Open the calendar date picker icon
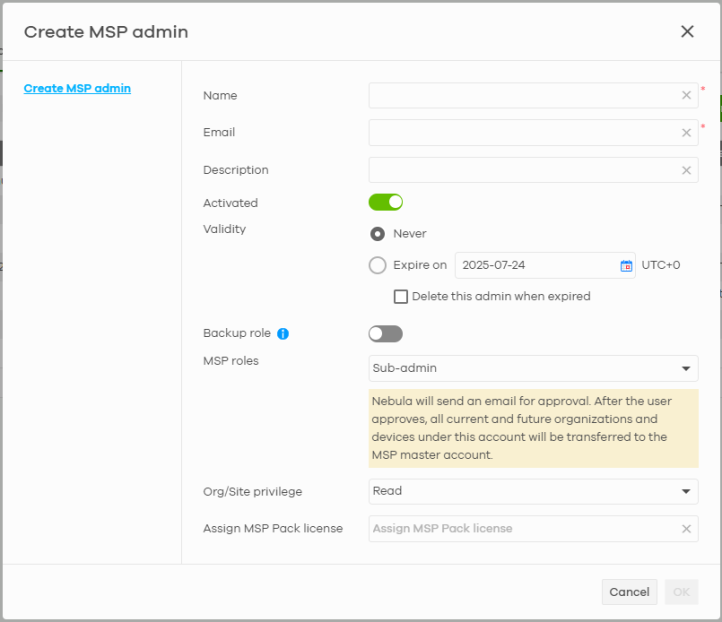The image size is (722, 622). pos(626,266)
